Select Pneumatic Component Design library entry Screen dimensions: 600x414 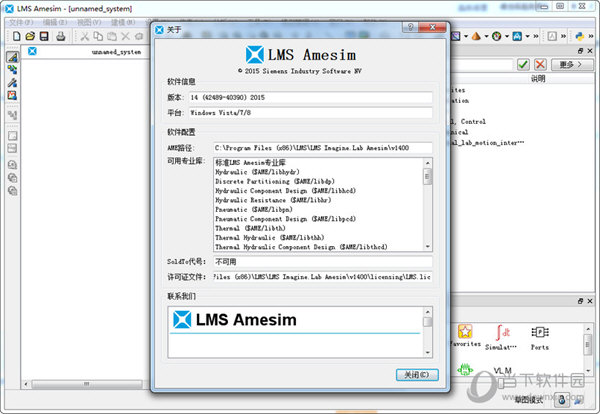click(x=285, y=219)
